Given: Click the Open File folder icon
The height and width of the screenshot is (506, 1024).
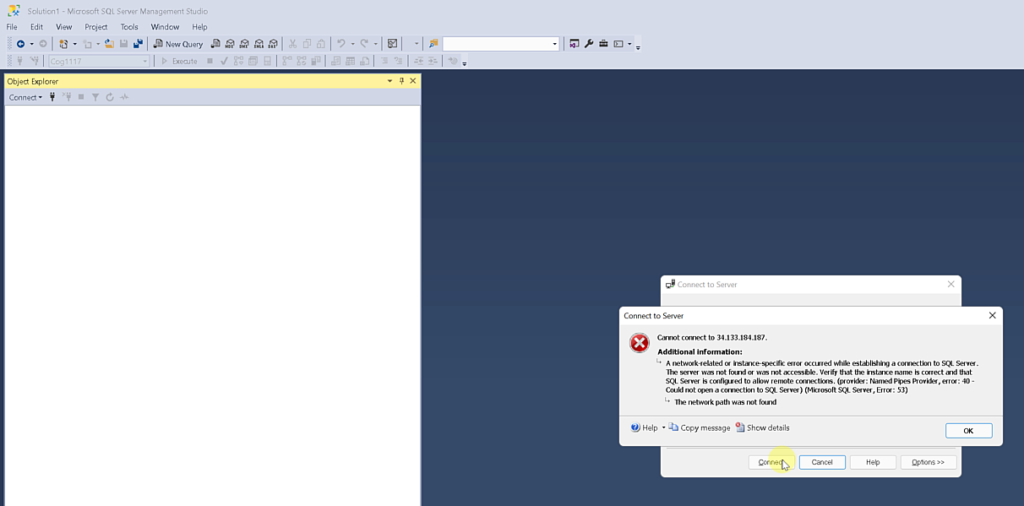Looking at the screenshot, I should click(109, 44).
